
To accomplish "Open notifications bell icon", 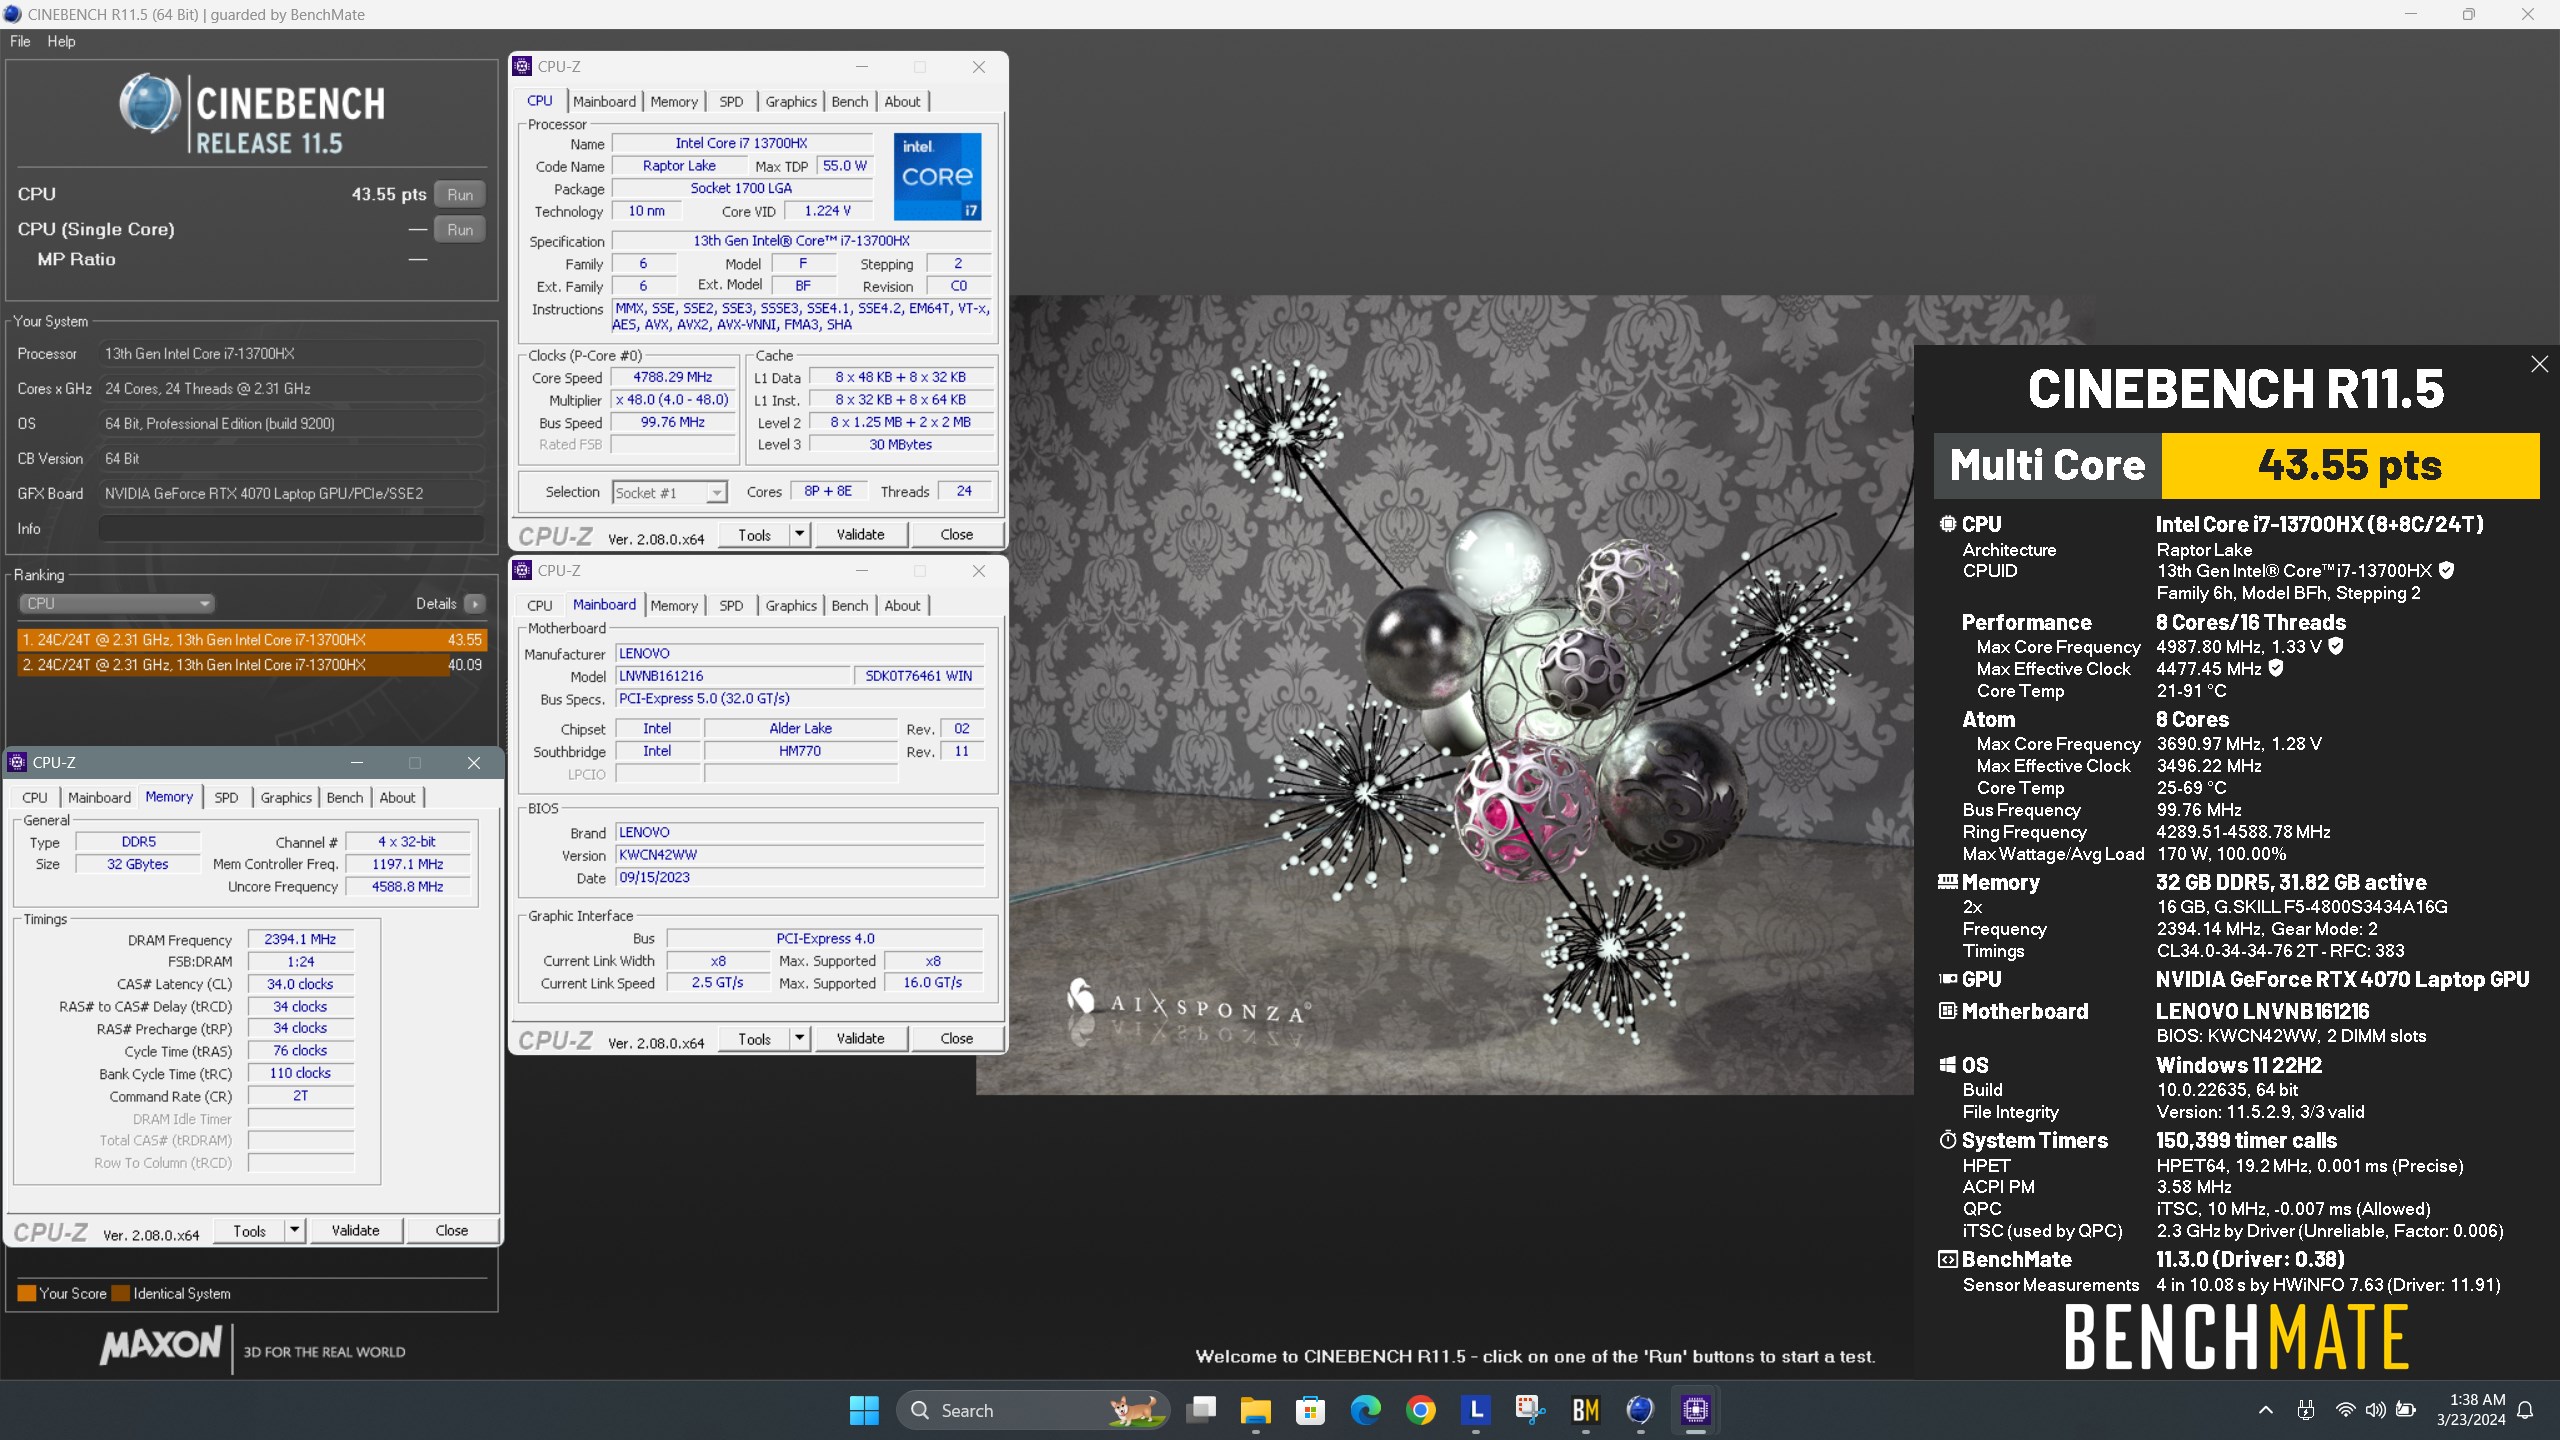I will click(2526, 1410).
